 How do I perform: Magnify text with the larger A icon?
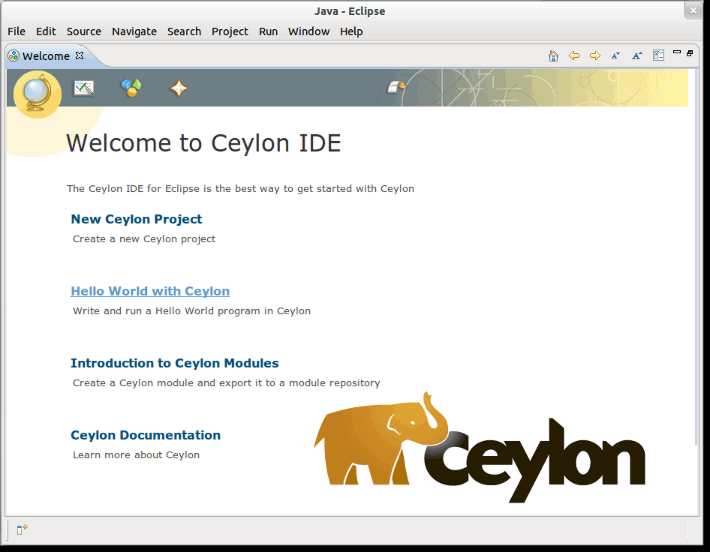click(637, 56)
